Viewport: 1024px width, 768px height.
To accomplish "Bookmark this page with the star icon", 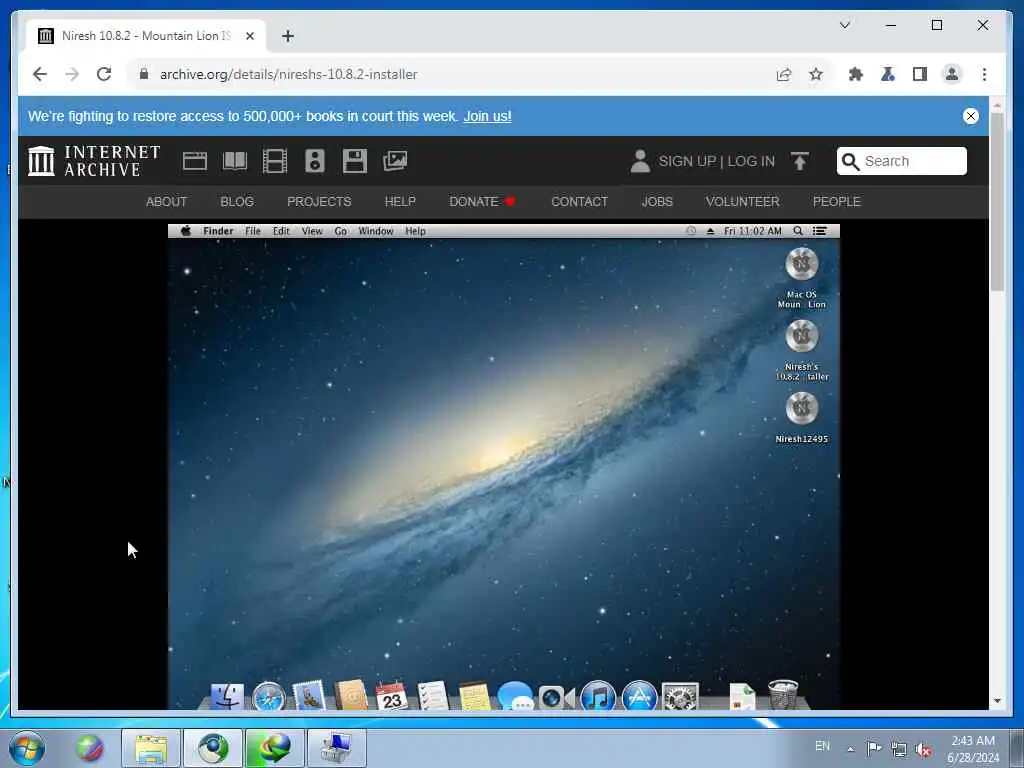I will pos(816,74).
